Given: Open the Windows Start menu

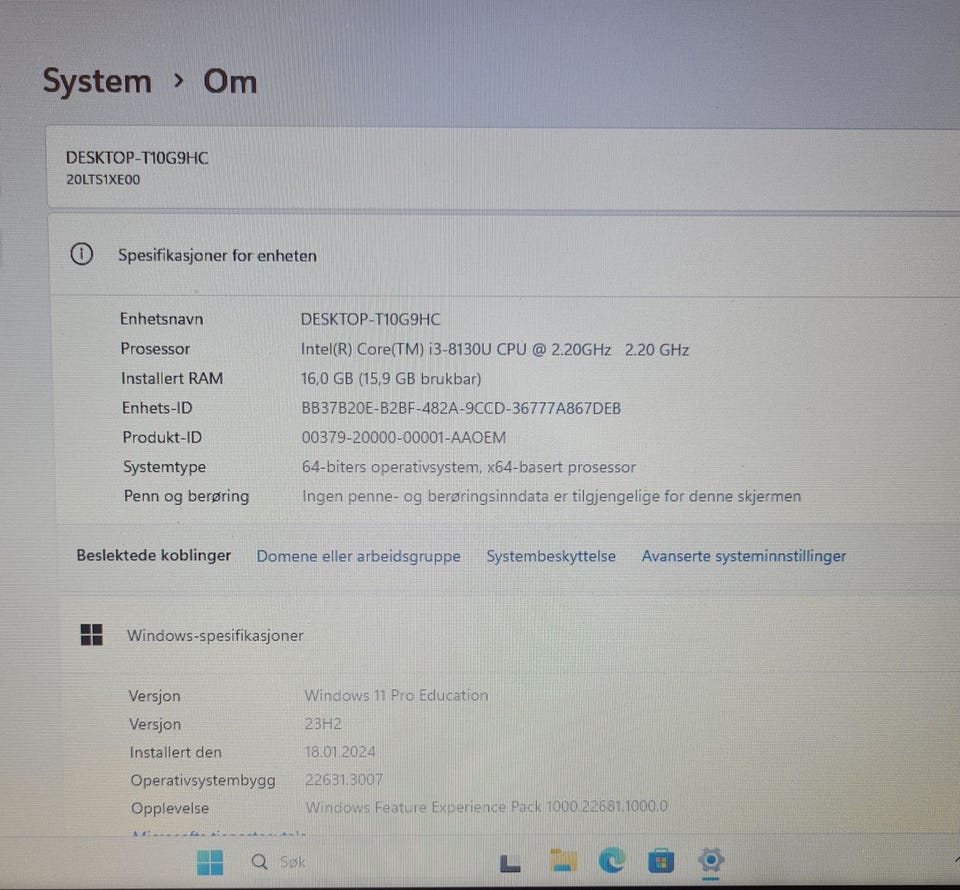Looking at the screenshot, I should (210, 862).
